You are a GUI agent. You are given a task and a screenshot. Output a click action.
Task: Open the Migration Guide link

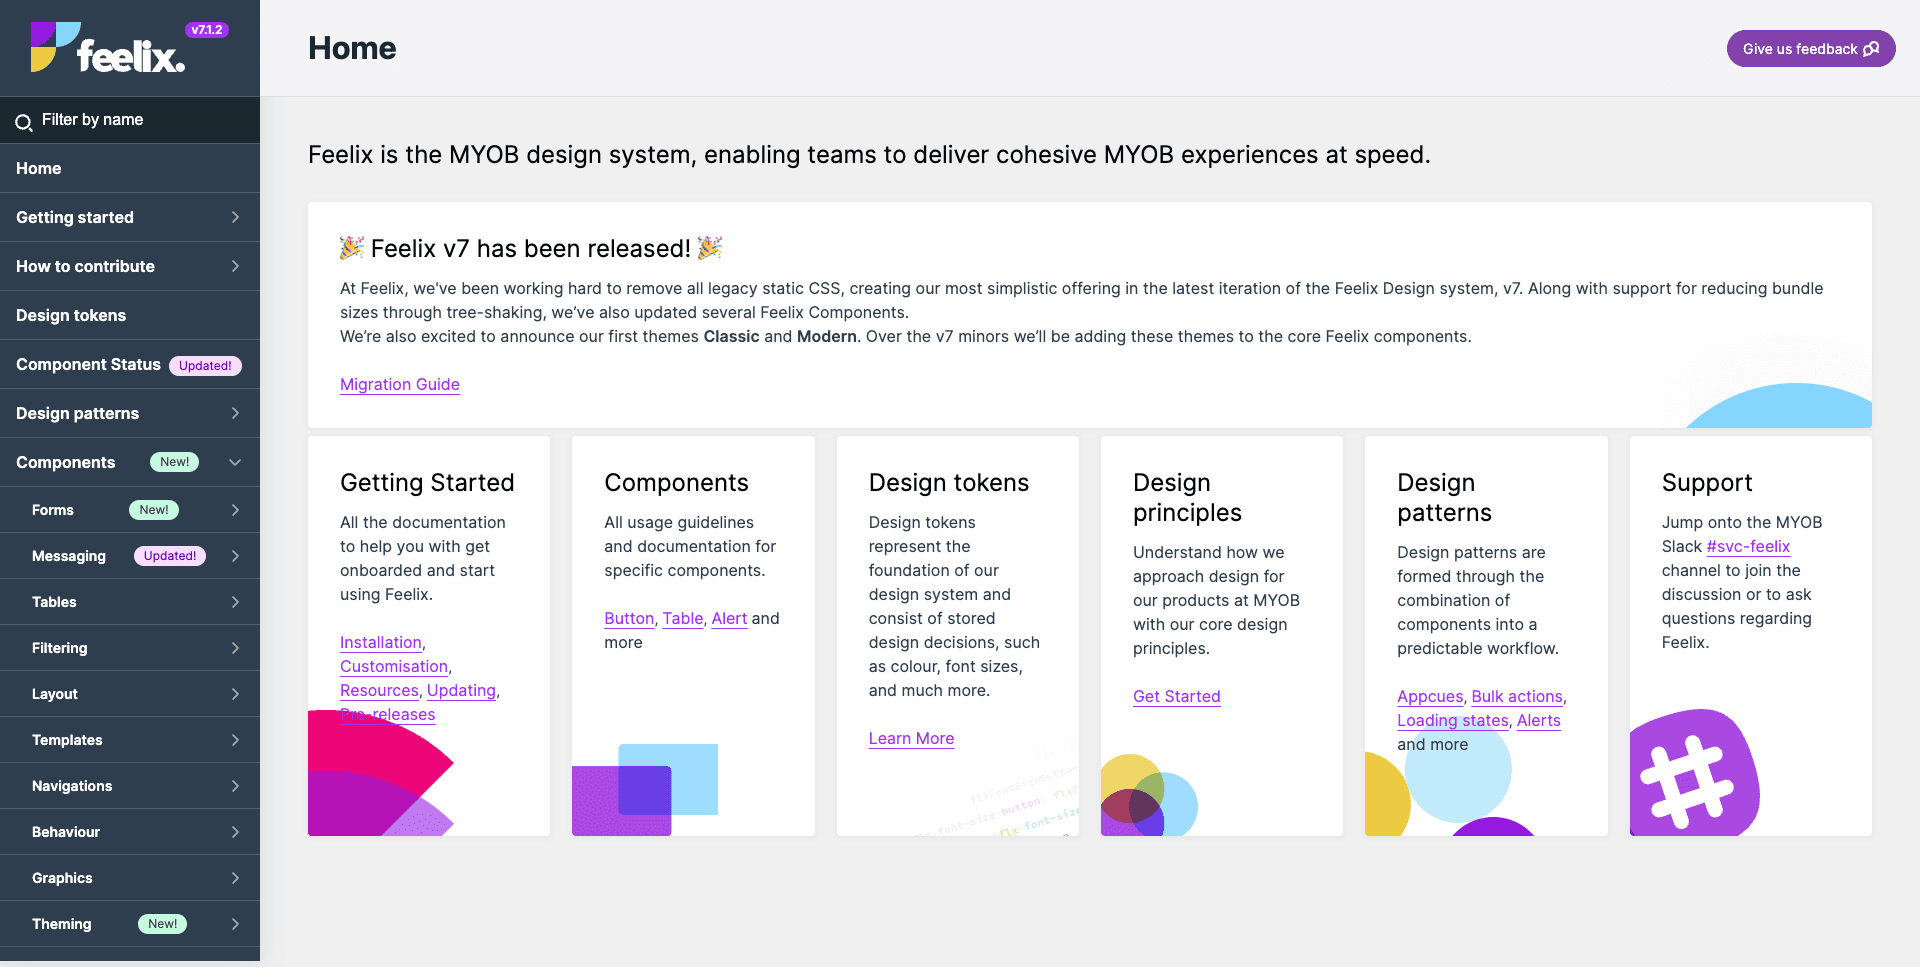400,384
